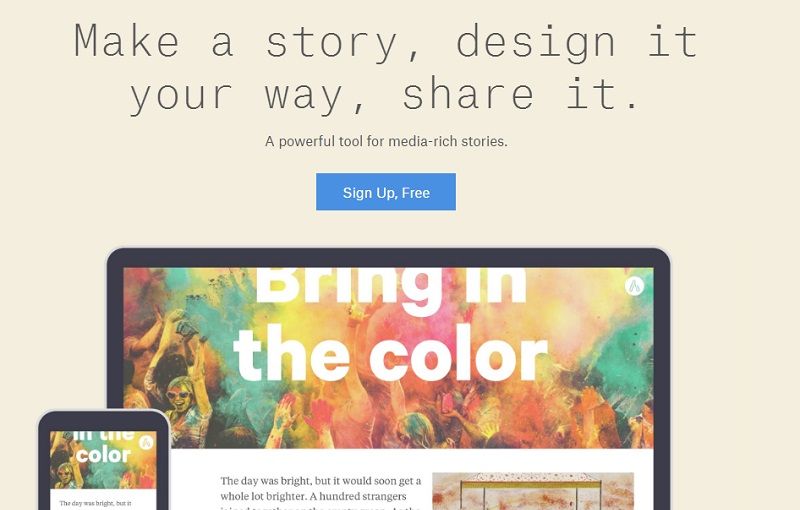Click the hero photo inside the phone mockup
Viewport: 800px width, 510px height.
(x=103, y=460)
